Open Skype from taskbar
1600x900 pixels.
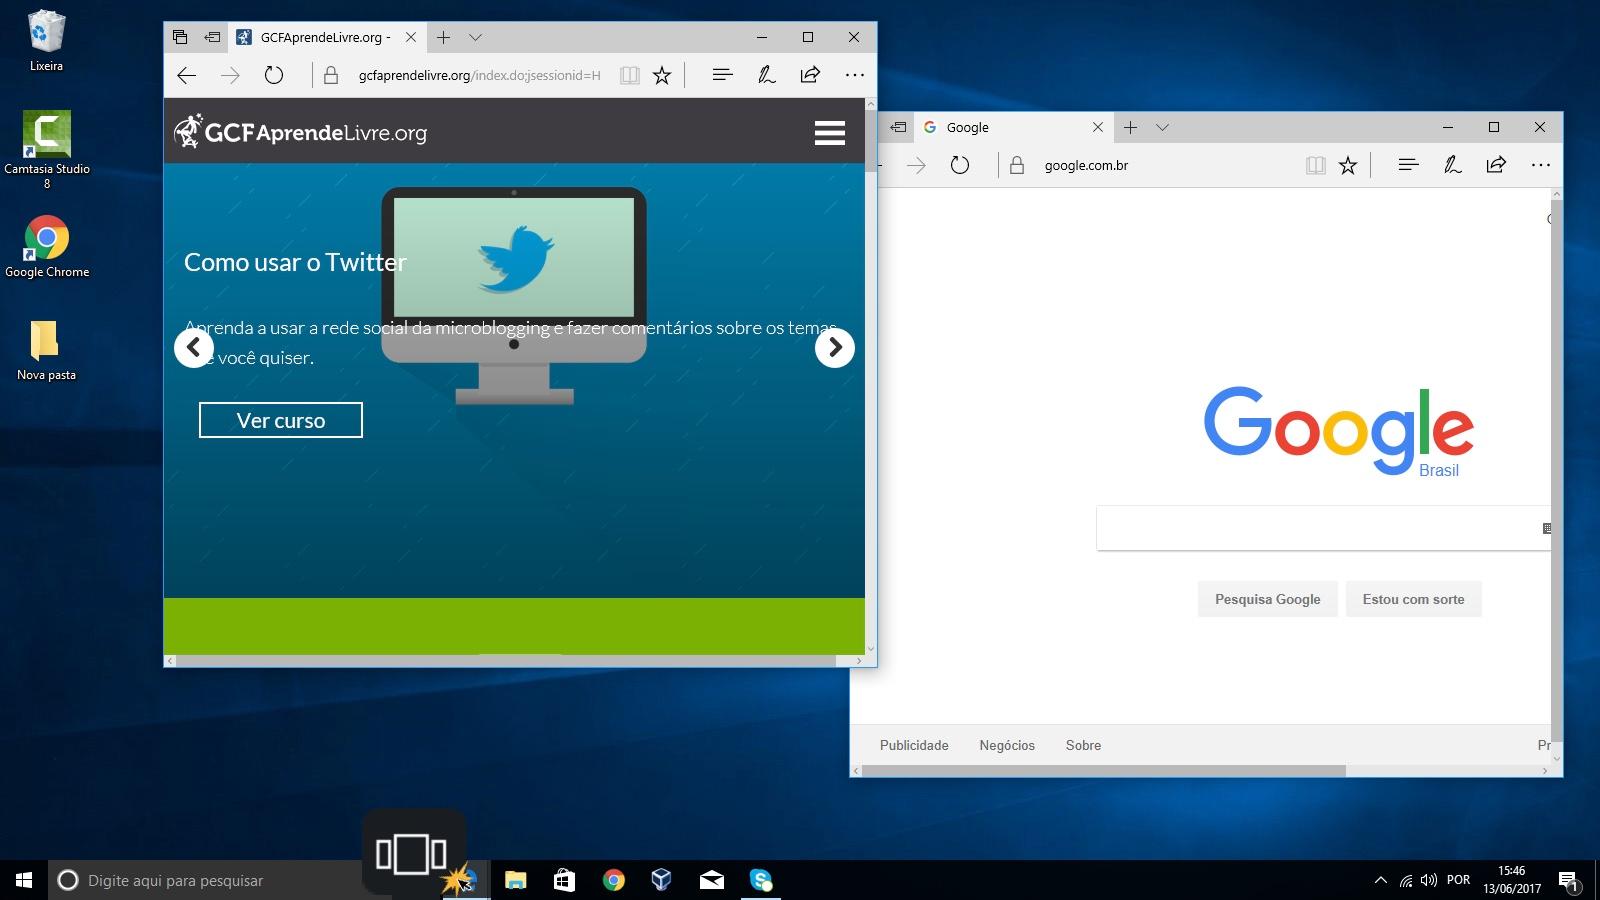click(x=761, y=880)
